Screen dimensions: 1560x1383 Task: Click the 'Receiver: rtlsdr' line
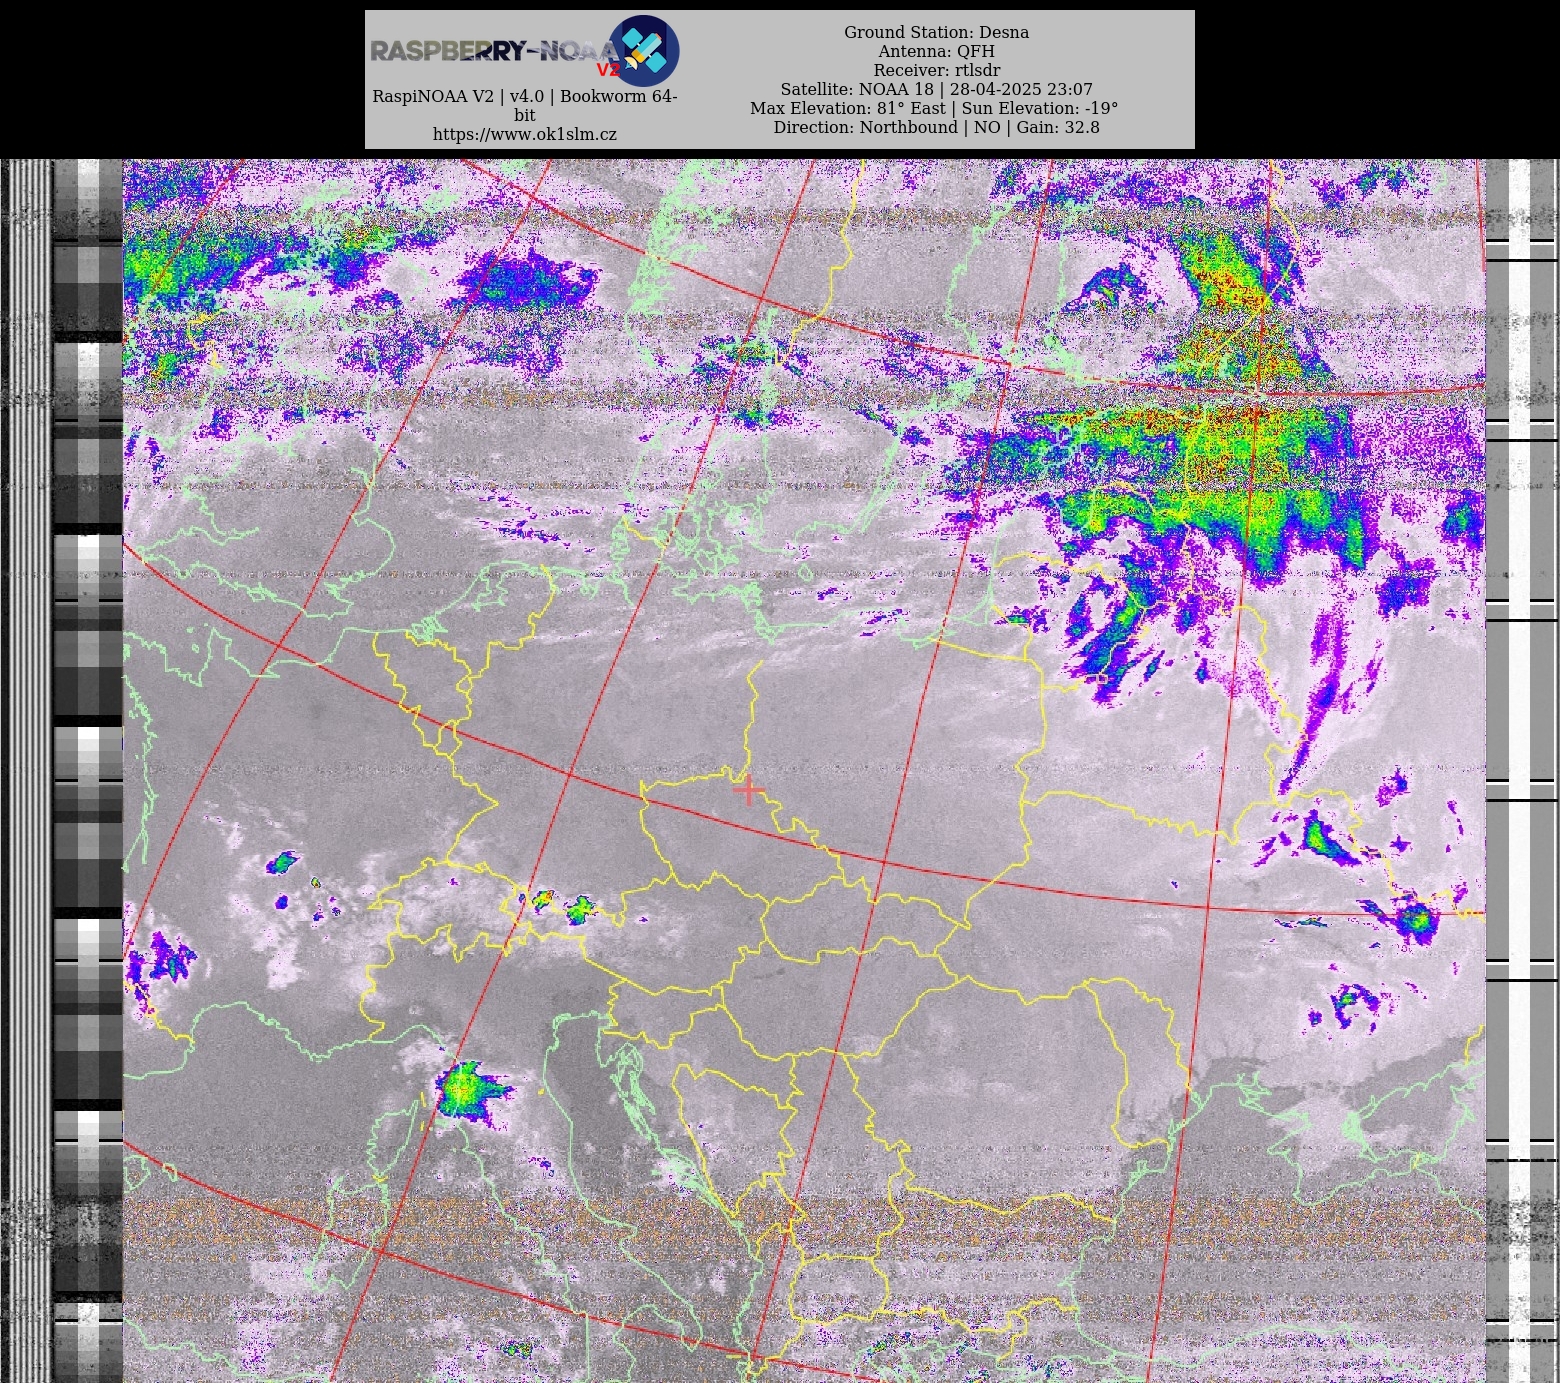[936, 70]
